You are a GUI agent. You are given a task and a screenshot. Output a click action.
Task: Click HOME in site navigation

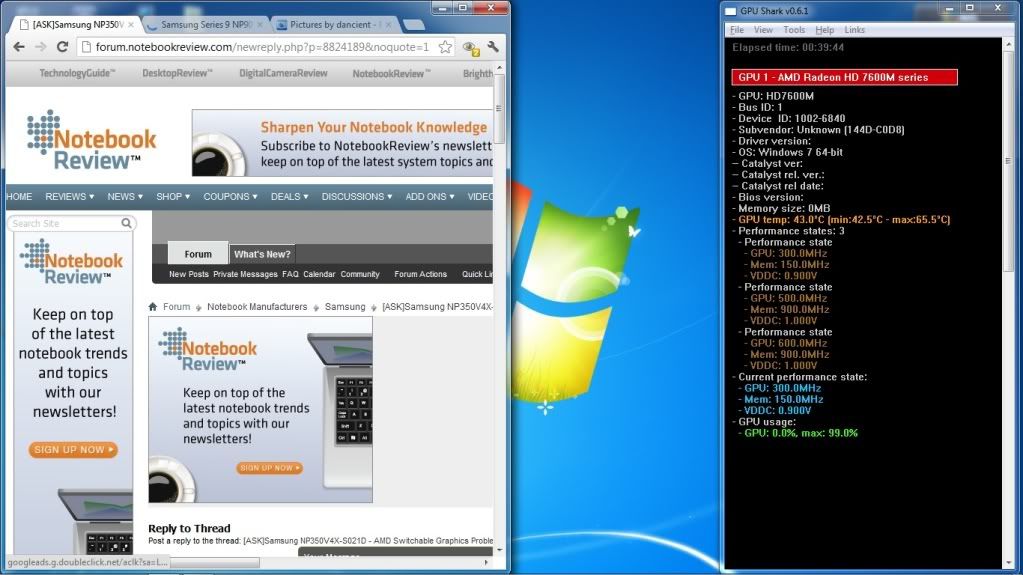(19, 196)
